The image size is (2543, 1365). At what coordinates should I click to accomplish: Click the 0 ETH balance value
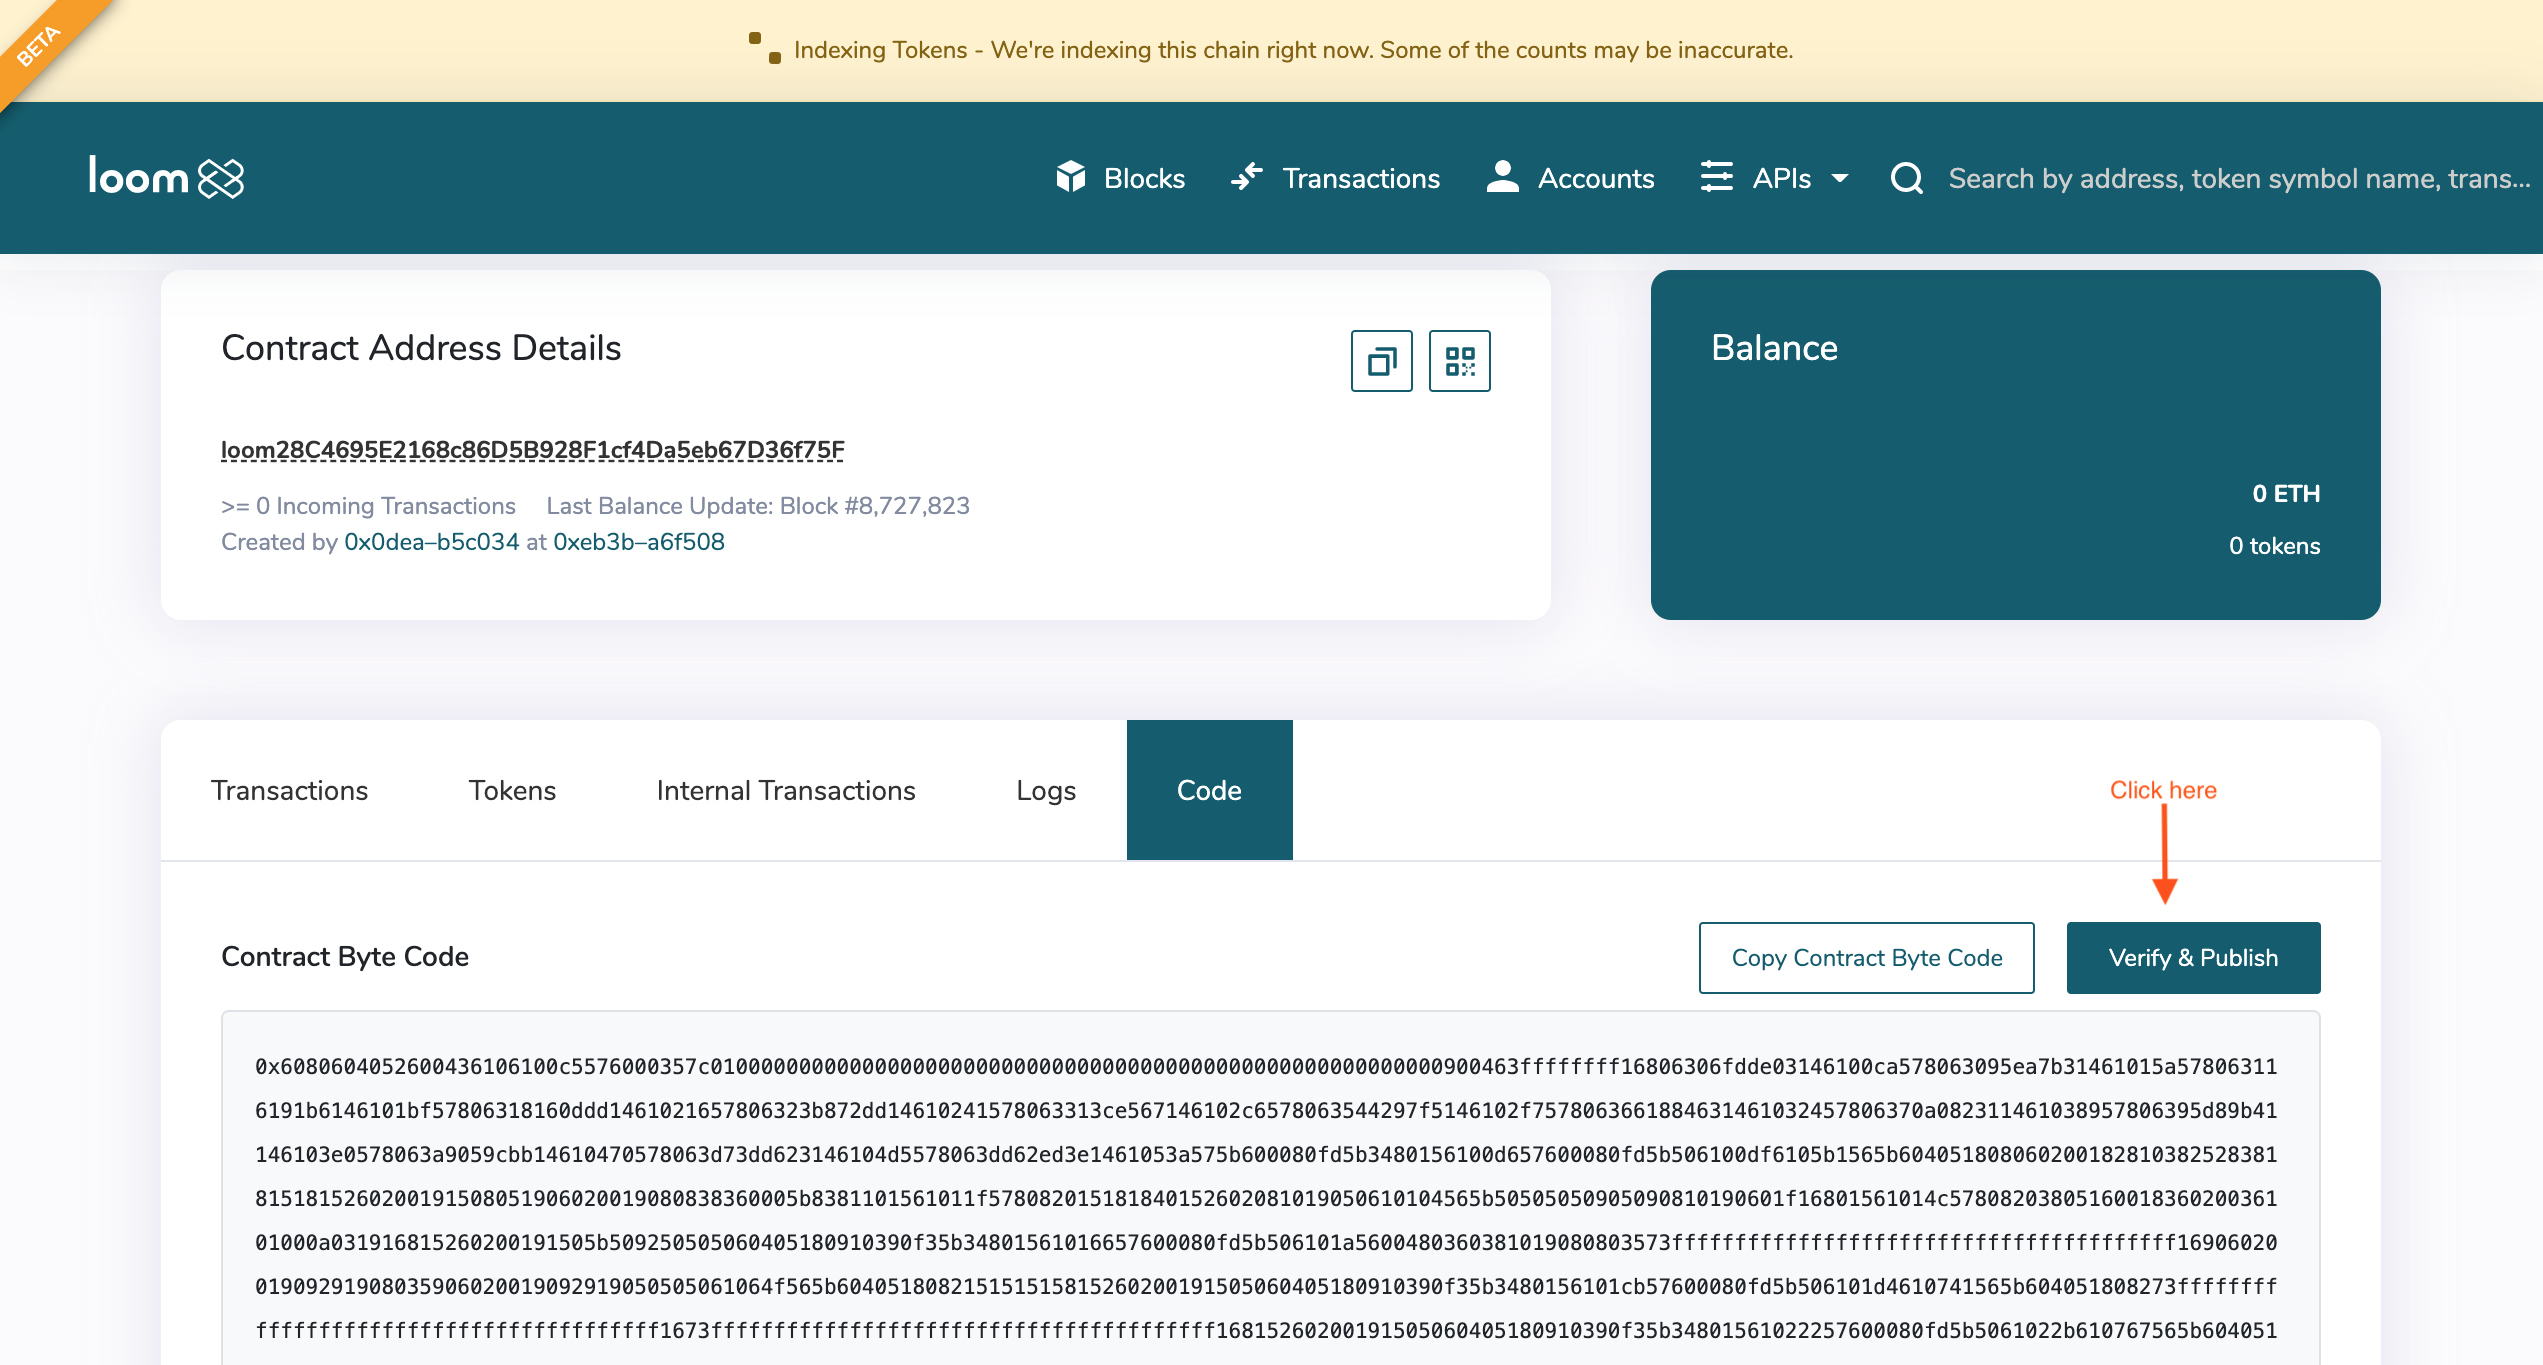click(2286, 494)
